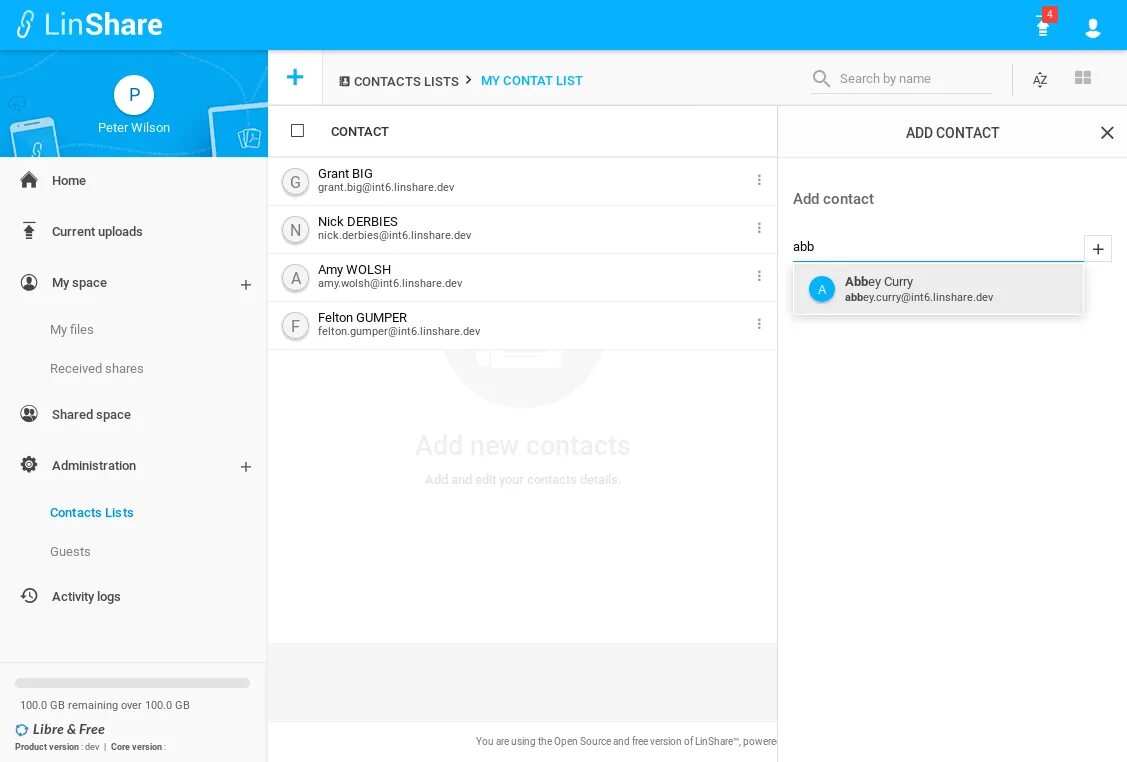The width and height of the screenshot is (1127, 762).
Task: Click Felton GUMPER's avatar circle
Action: click(295, 326)
